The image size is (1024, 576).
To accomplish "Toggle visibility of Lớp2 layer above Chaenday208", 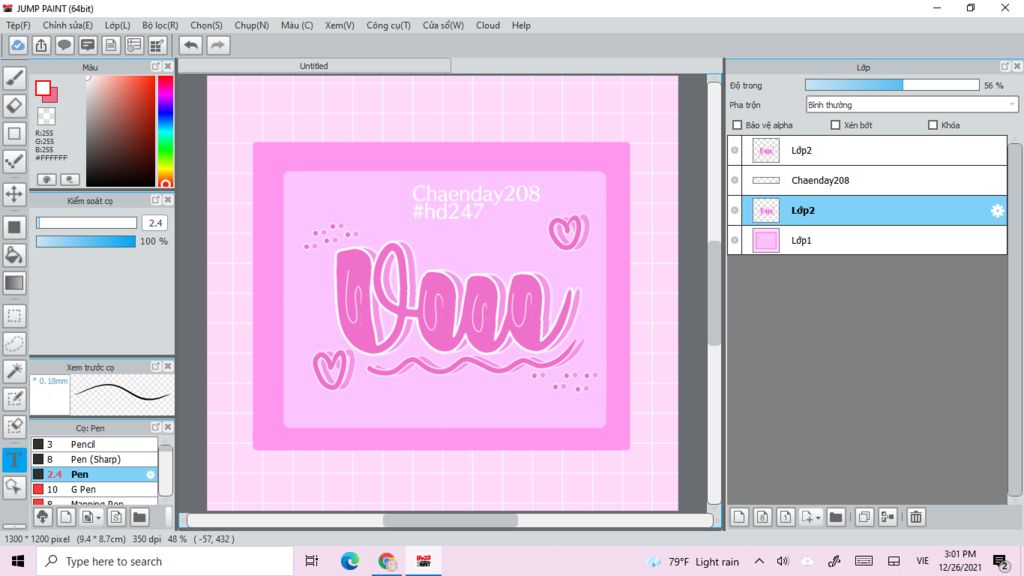I will 735,150.
